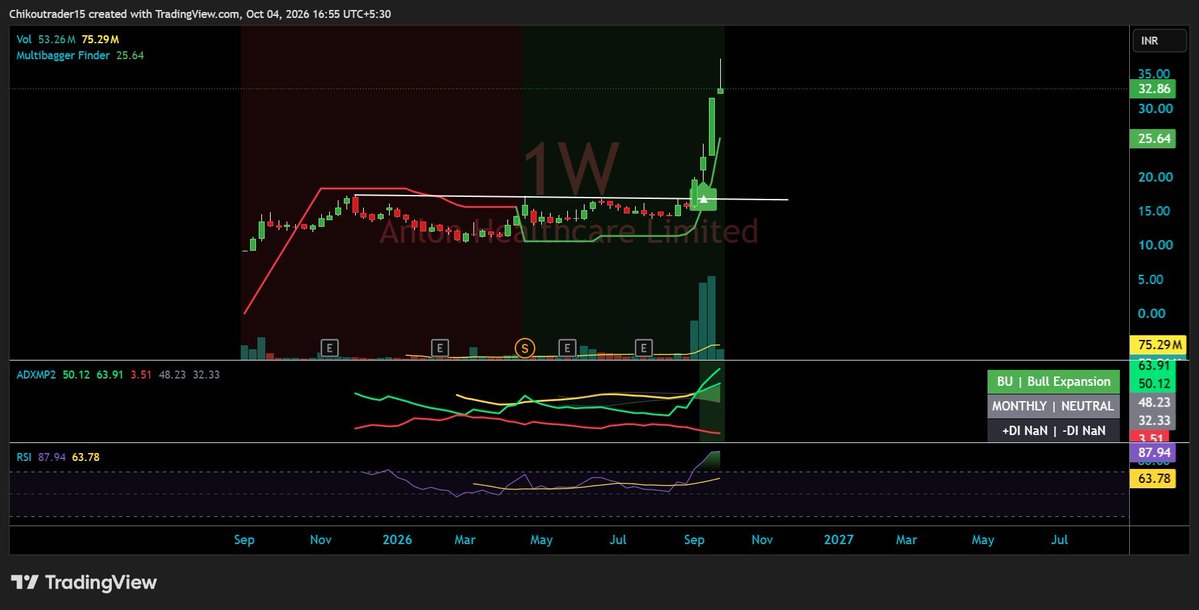1199x610 pixels.
Task: Click the earnings E marker between 2026 and Mar
Action: pos(439,349)
